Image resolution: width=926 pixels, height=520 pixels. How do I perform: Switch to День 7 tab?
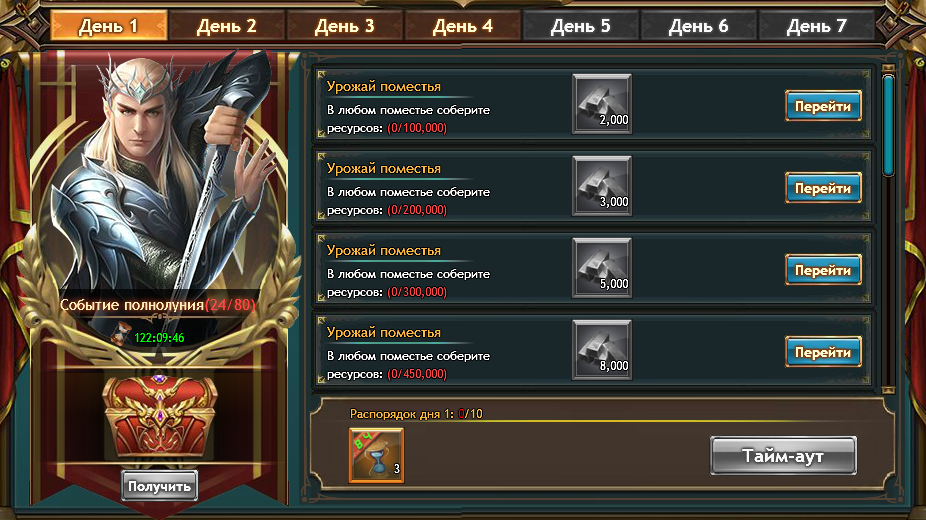coord(817,26)
